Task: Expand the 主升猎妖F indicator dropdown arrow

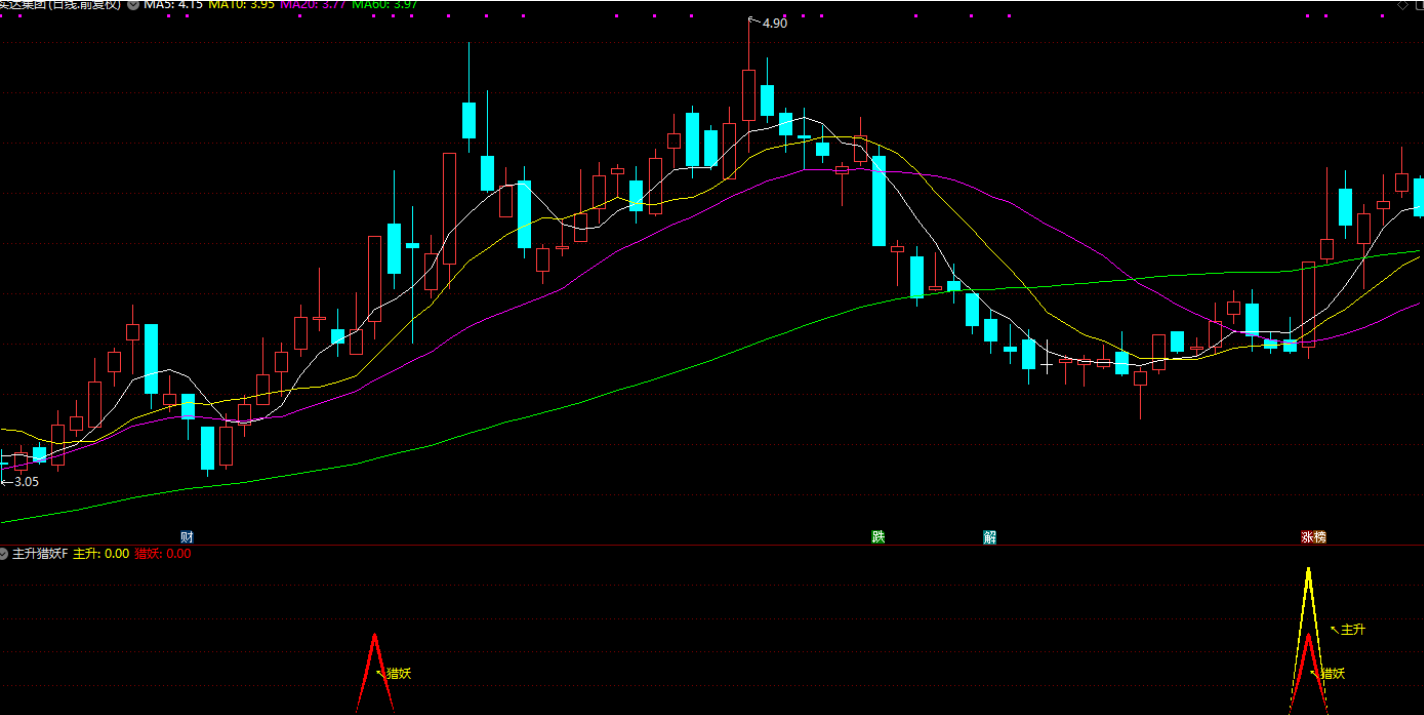Action: pyautogui.click(x=5, y=554)
